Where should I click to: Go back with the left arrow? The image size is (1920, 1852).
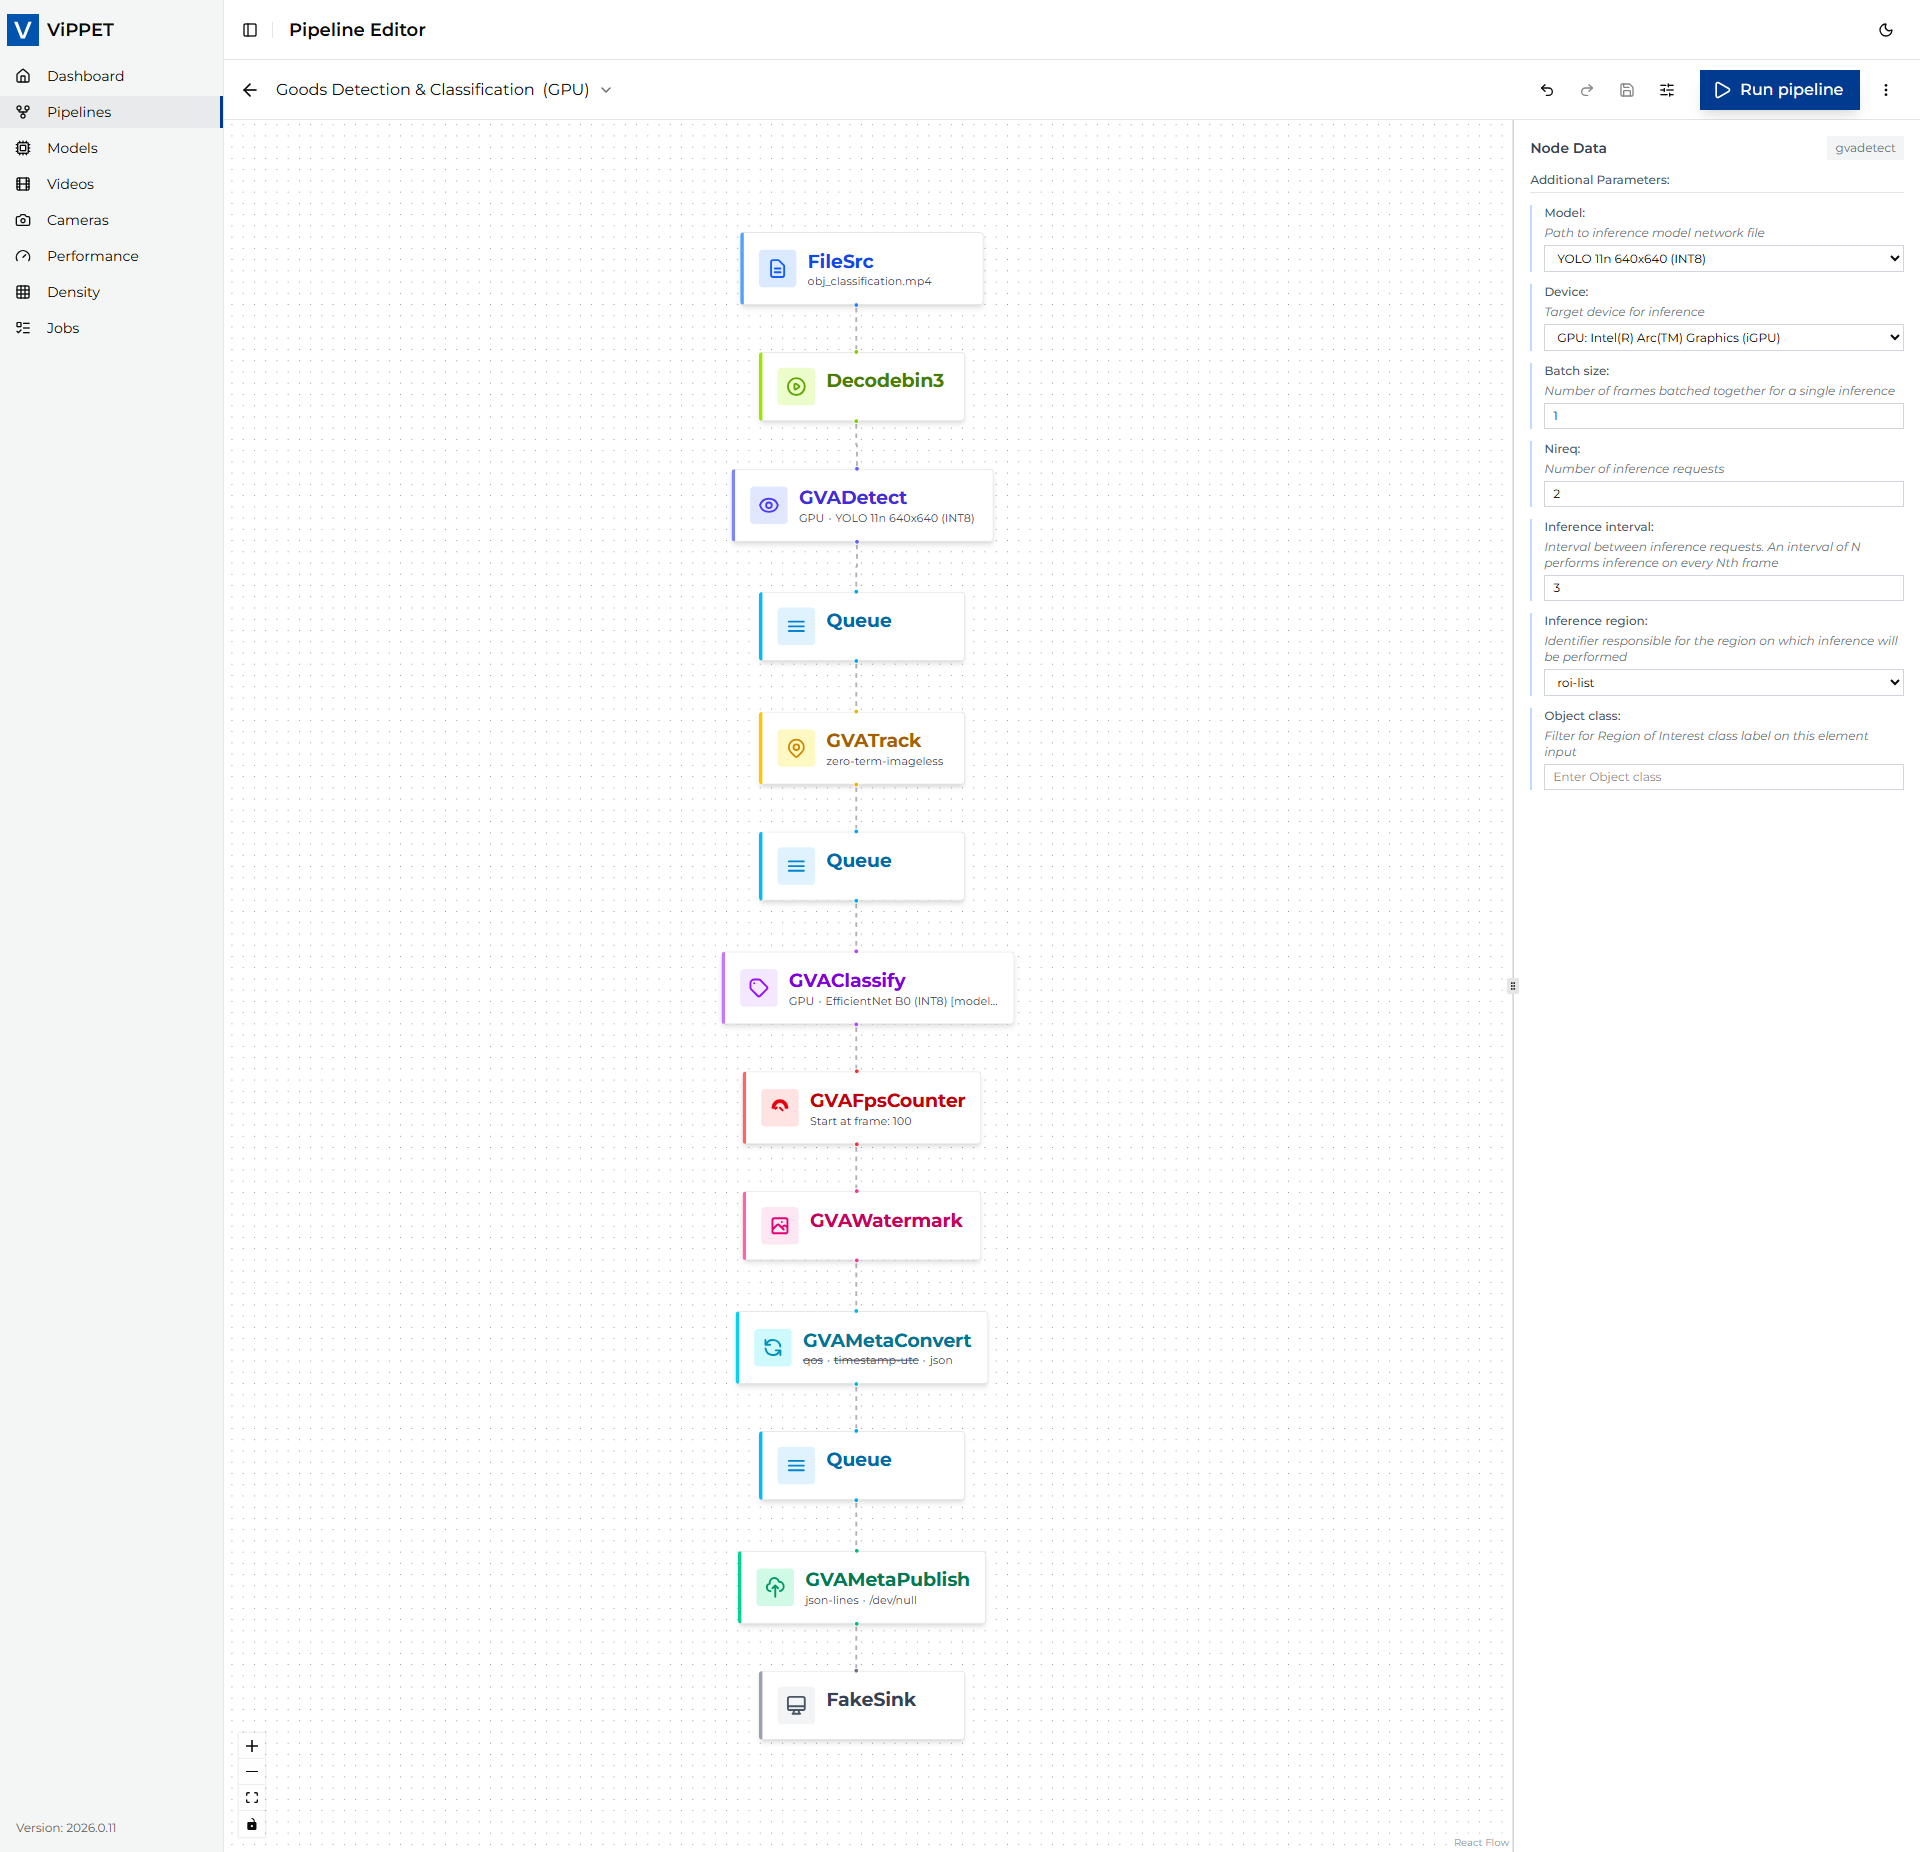click(x=250, y=90)
